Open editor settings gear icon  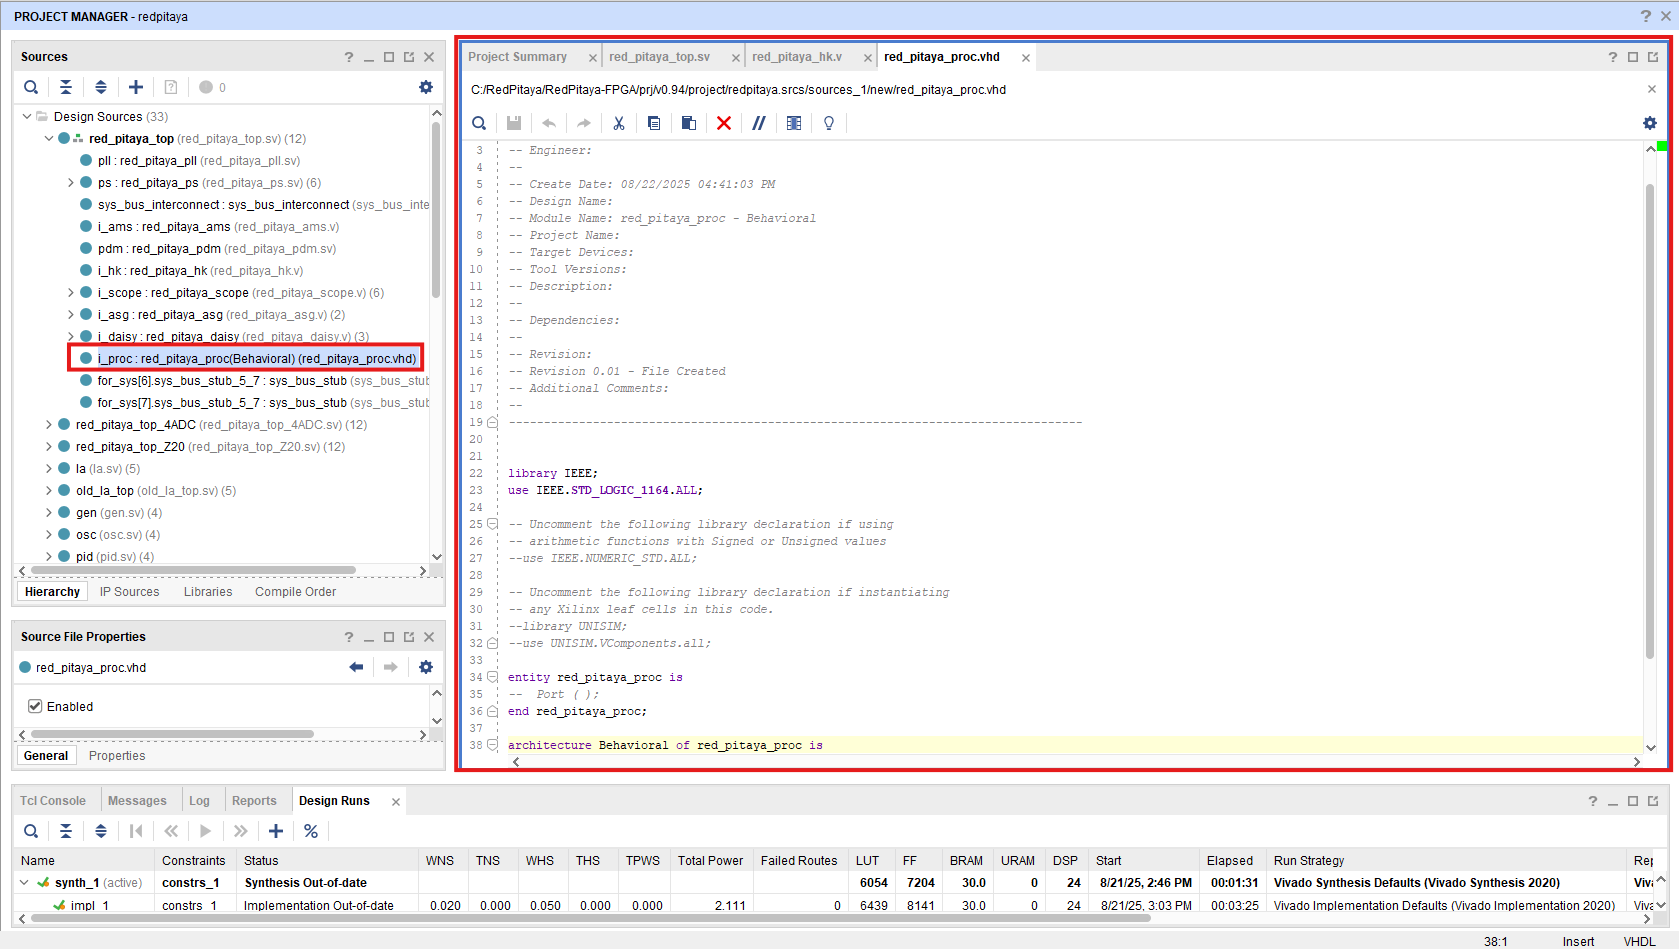coord(1650,123)
